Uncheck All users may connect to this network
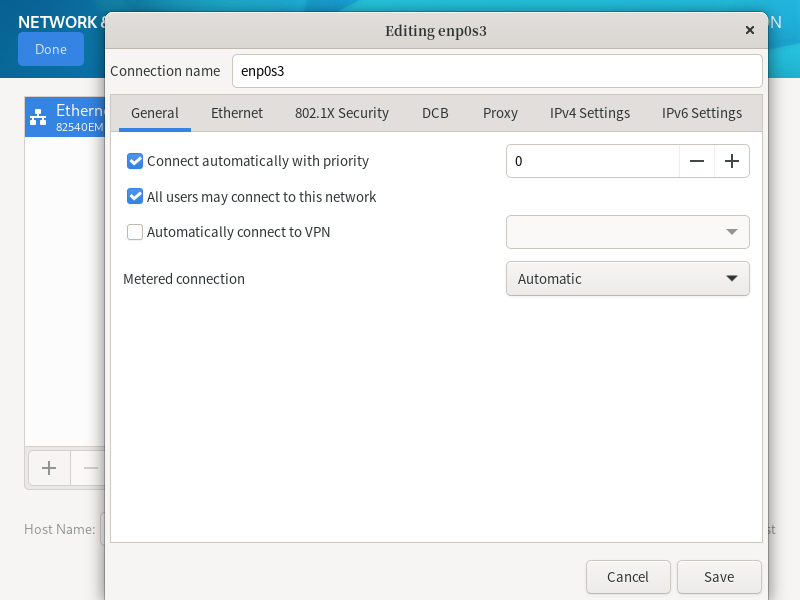This screenshot has height=600, width=800. [x=136, y=197]
